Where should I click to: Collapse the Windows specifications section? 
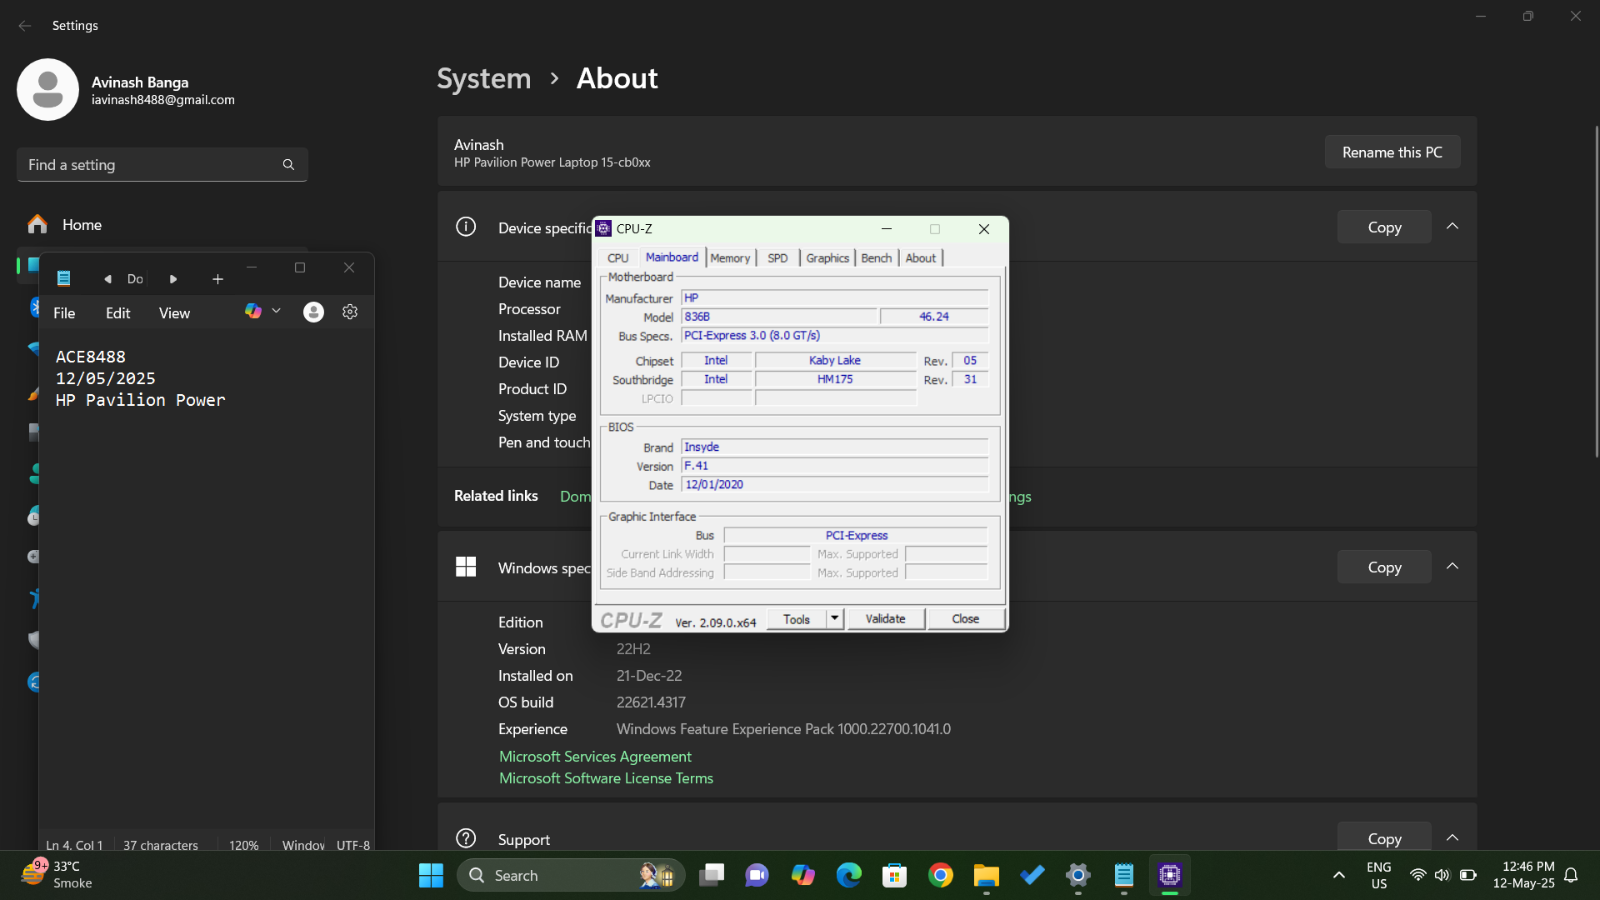point(1452,567)
